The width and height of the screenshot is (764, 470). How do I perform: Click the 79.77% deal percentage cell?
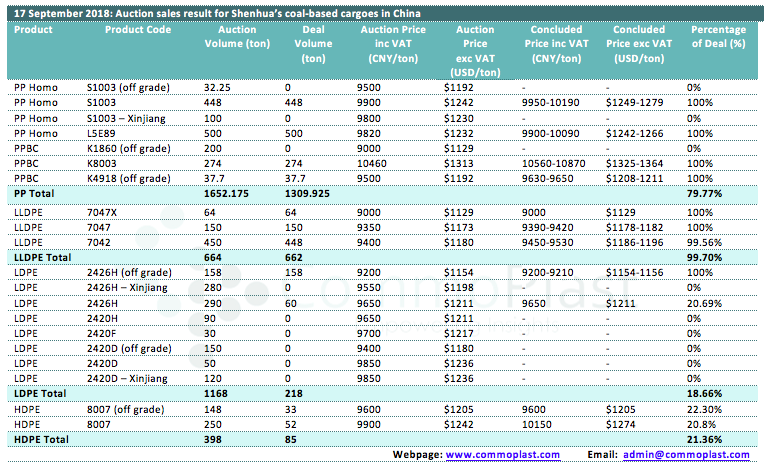pos(707,191)
